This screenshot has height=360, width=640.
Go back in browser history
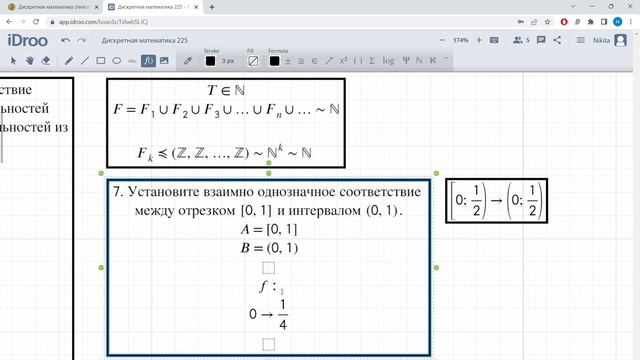point(9,22)
